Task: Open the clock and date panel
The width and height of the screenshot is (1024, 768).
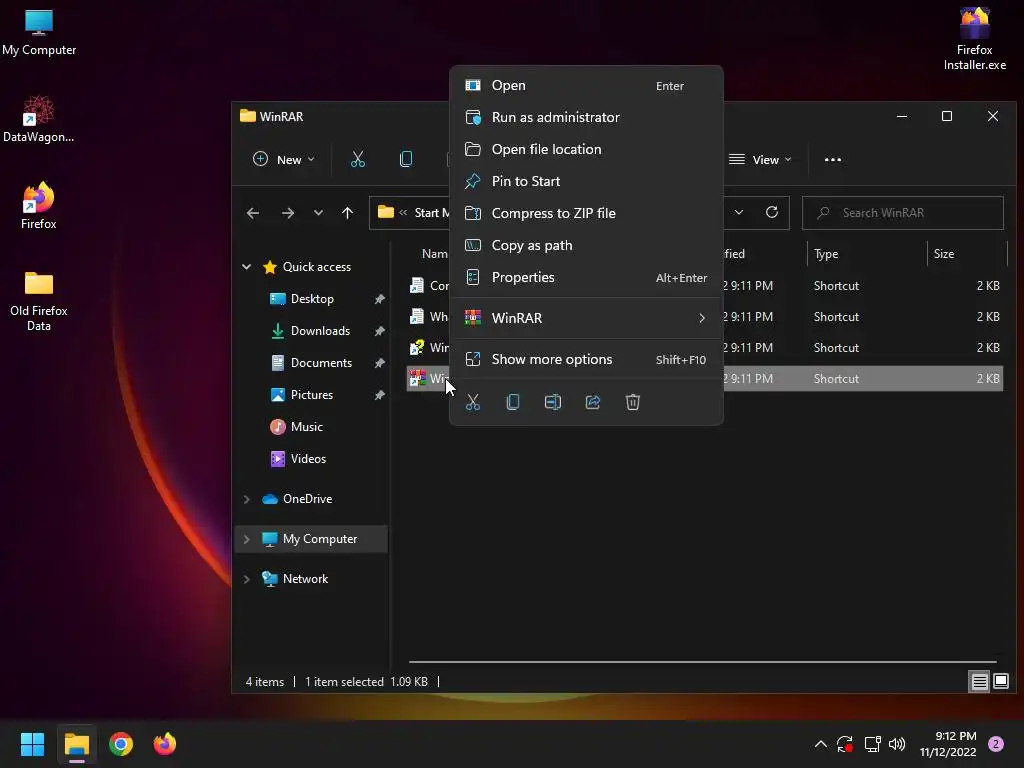Action: click(948, 744)
